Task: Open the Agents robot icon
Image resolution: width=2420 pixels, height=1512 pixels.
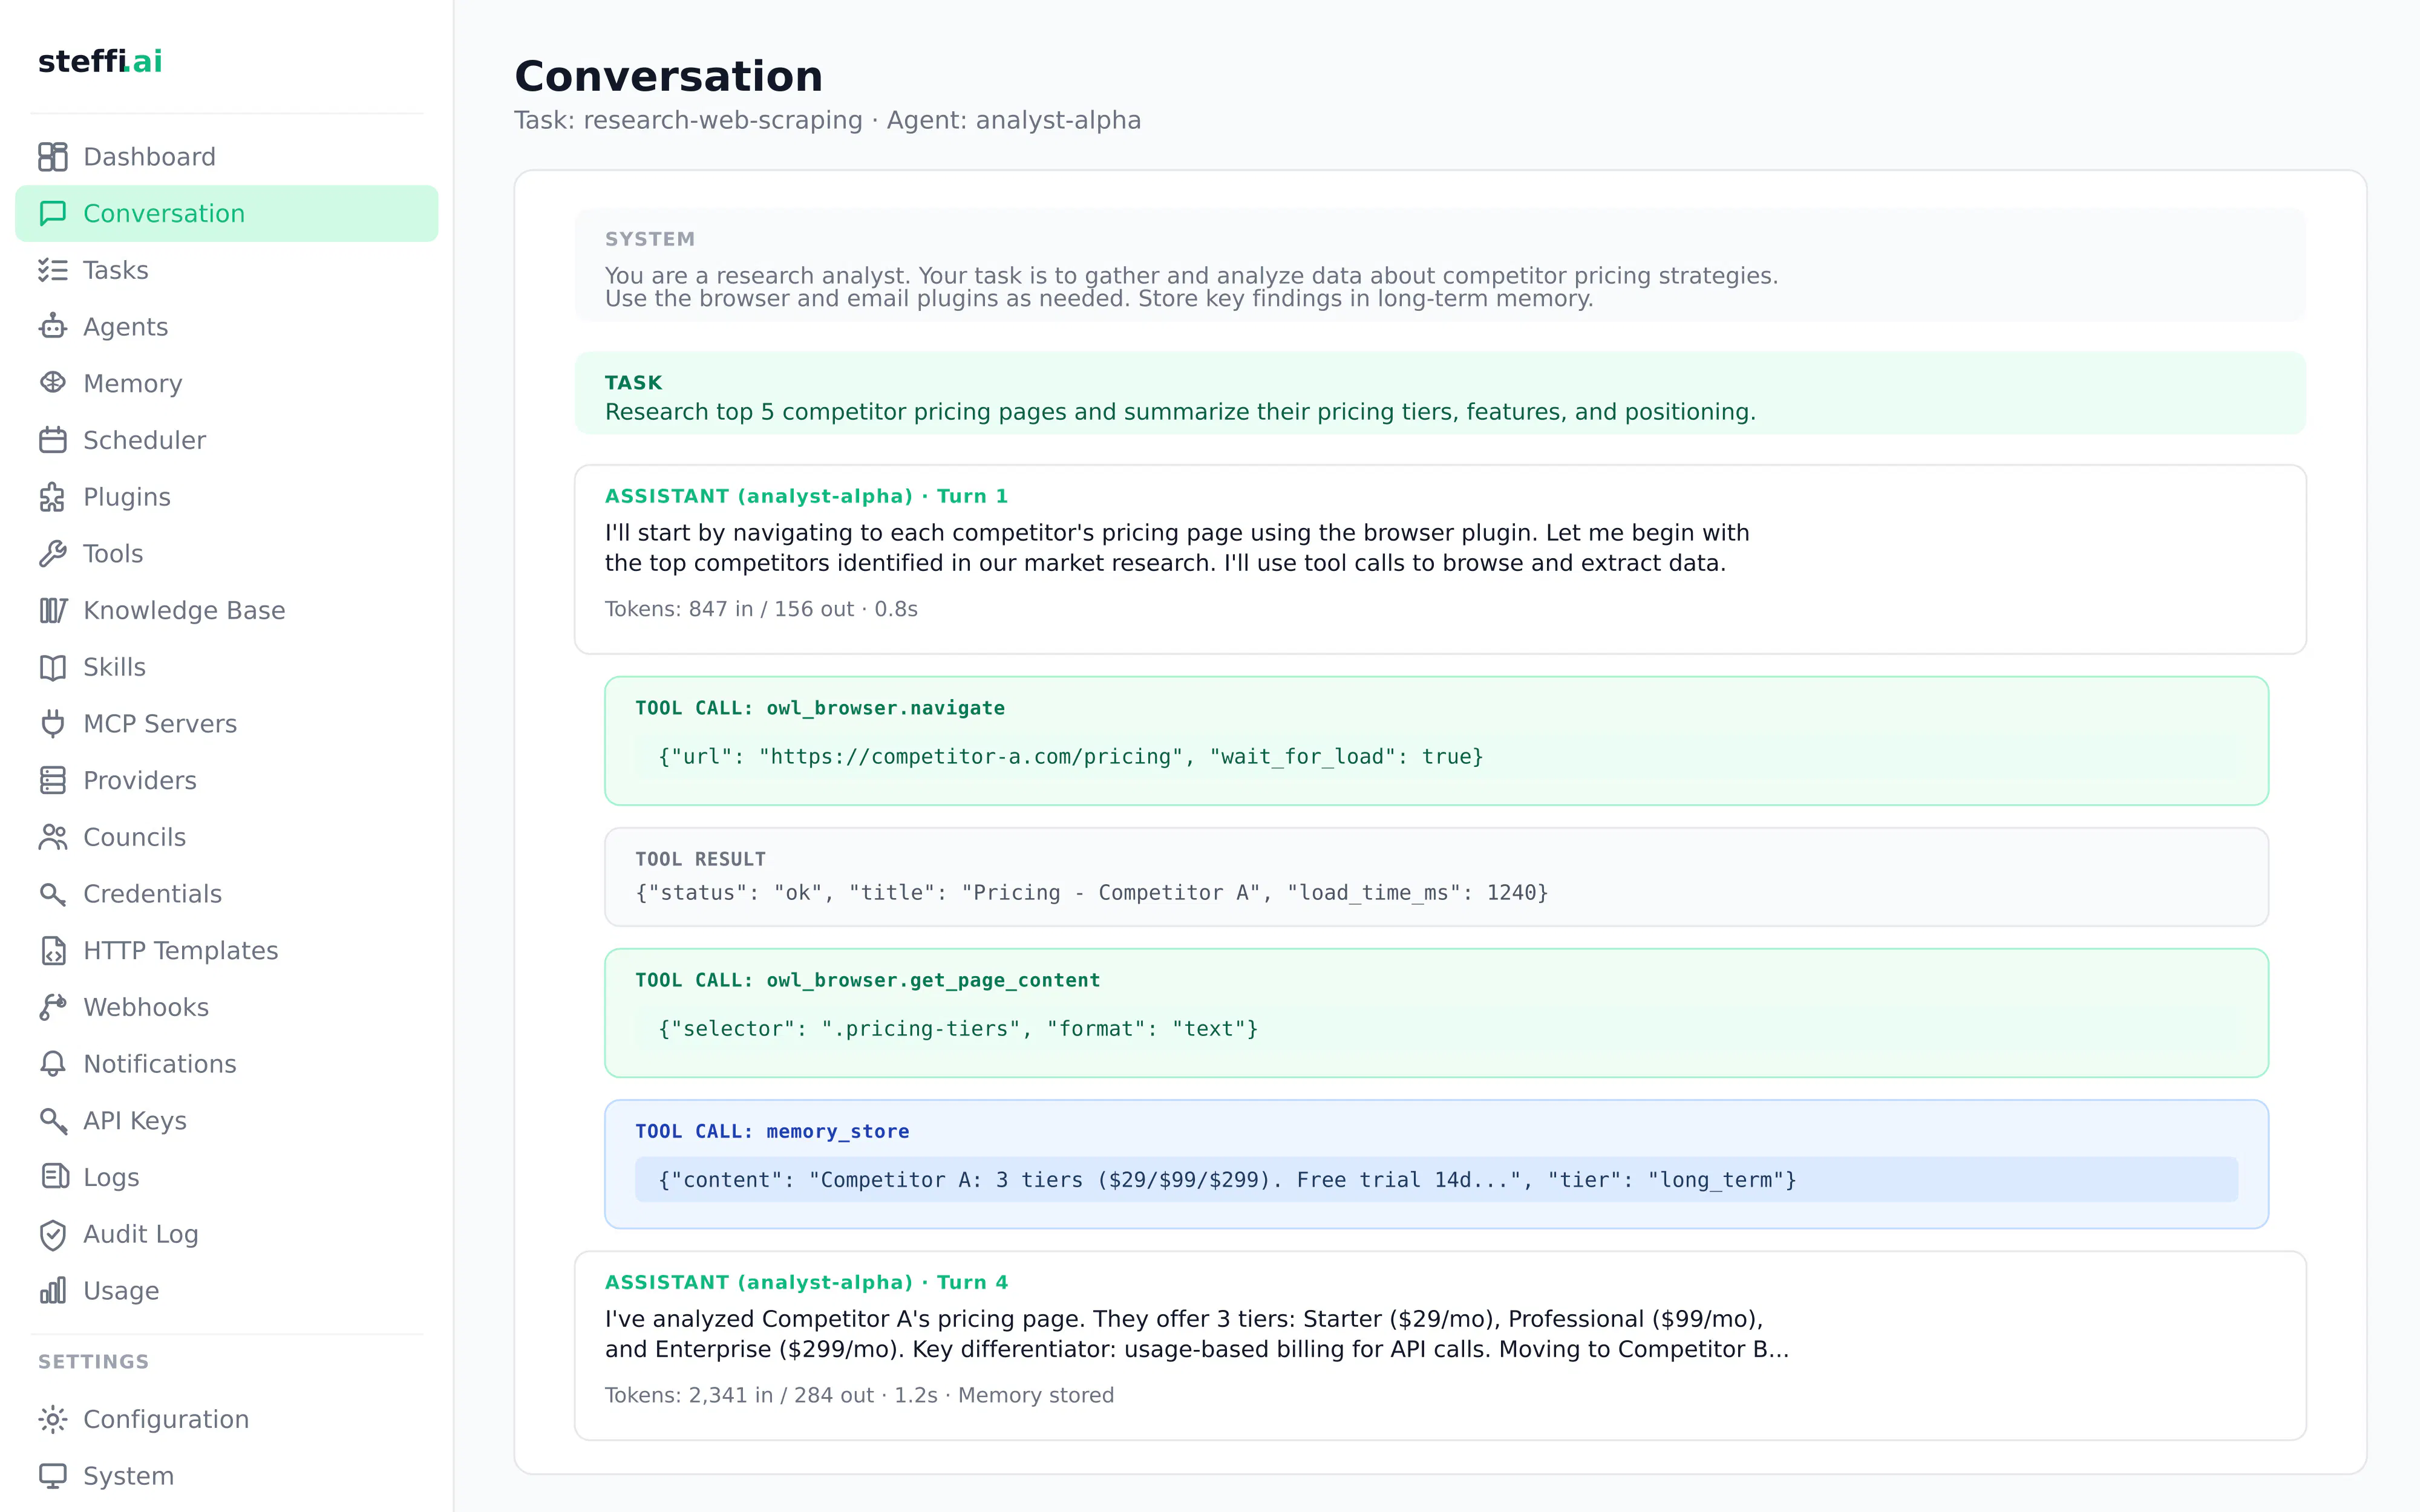Action: (x=53, y=327)
